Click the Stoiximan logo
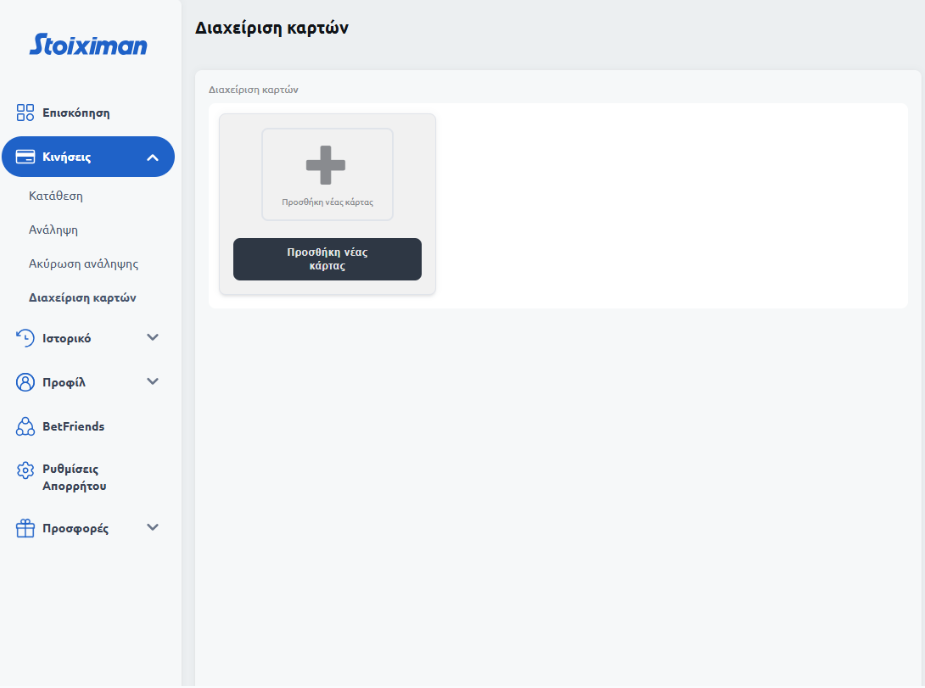Viewport: 925px width, 688px height. tap(88, 45)
